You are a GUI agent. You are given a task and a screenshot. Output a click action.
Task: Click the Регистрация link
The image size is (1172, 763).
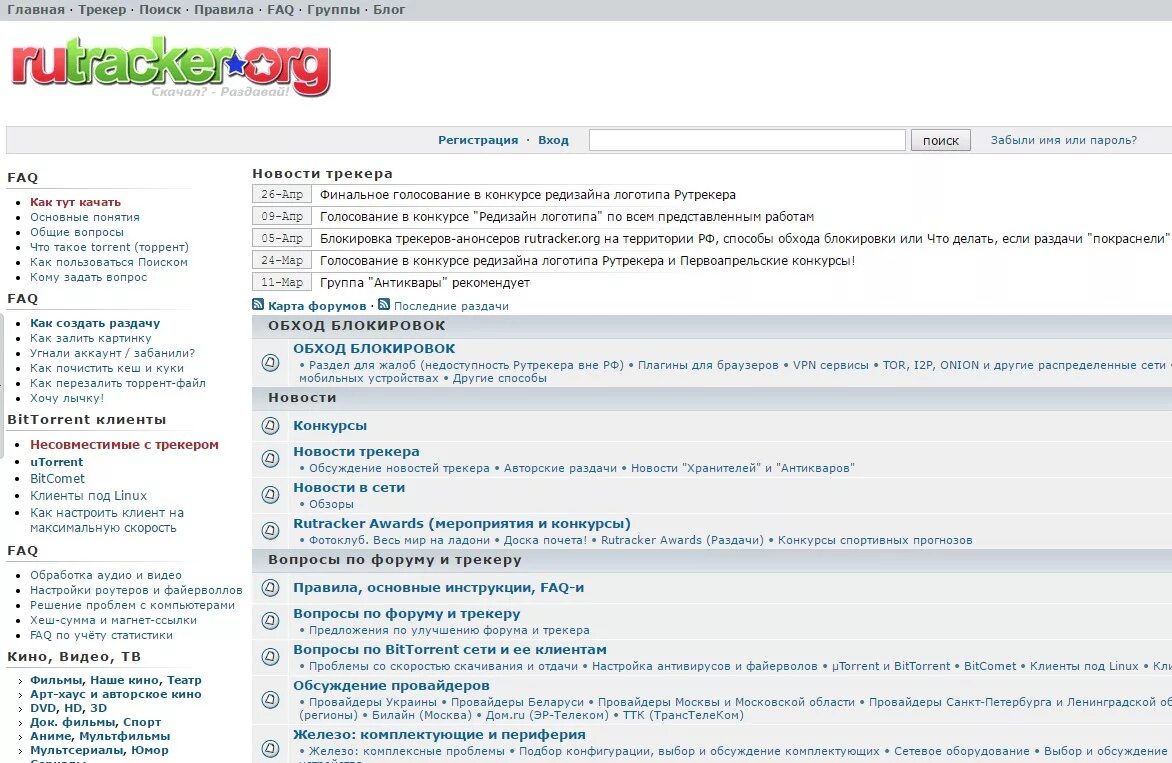[x=478, y=140]
